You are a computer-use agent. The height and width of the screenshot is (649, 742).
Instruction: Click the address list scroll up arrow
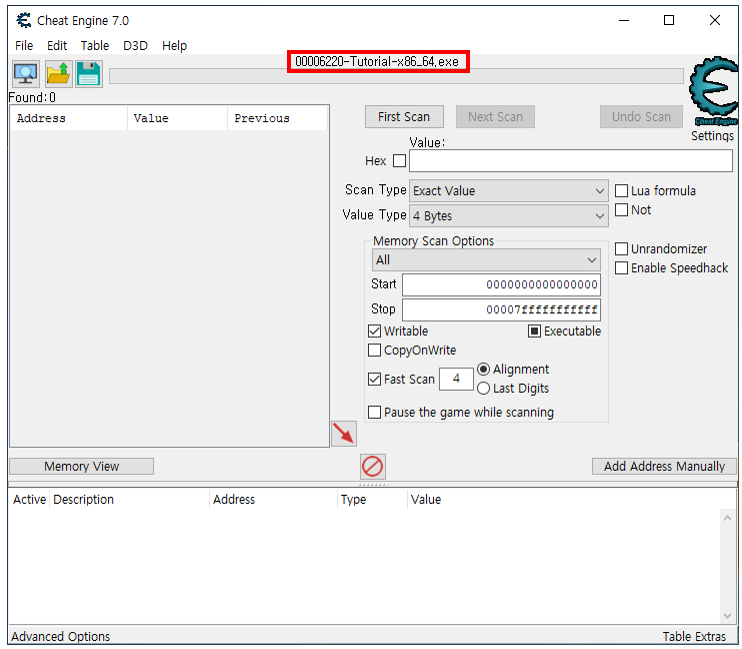coord(727,518)
